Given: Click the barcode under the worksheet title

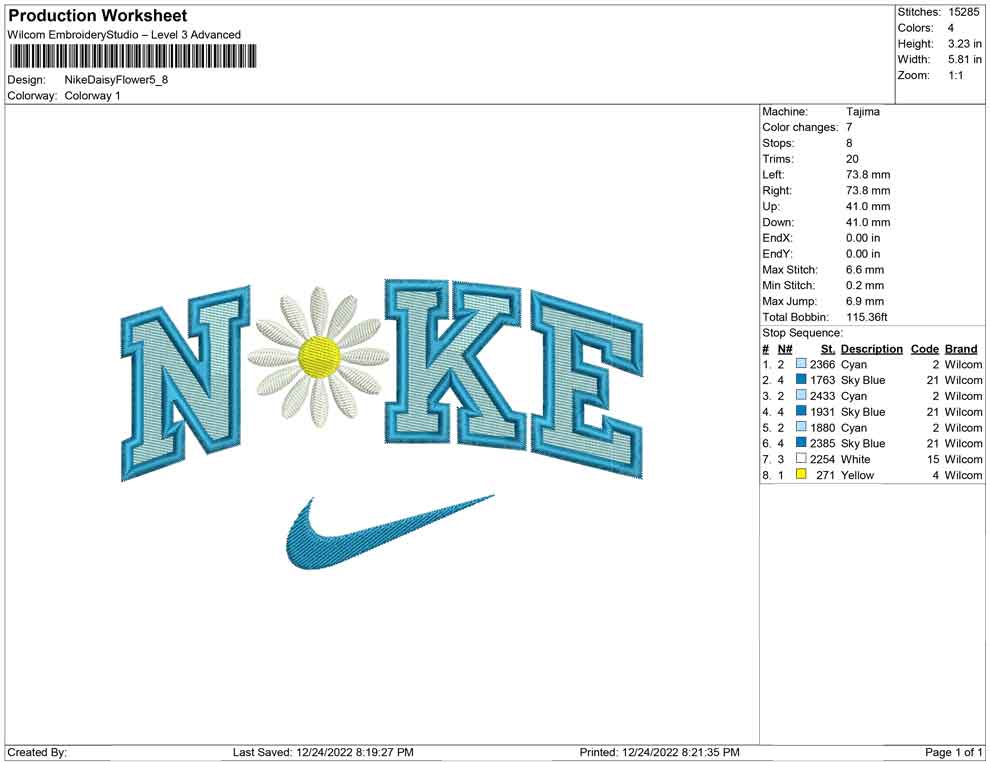Looking at the screenshot, I should click(x=132, y=56).
